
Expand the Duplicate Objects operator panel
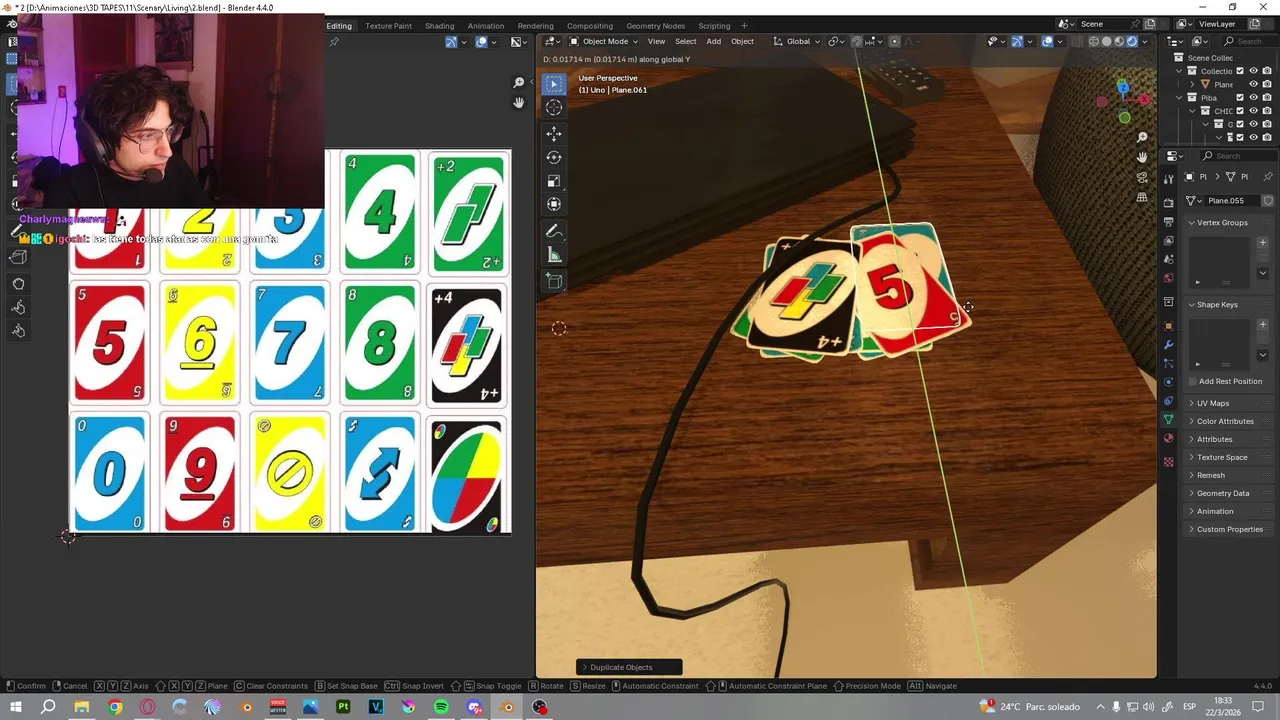[x=630, y=667]
